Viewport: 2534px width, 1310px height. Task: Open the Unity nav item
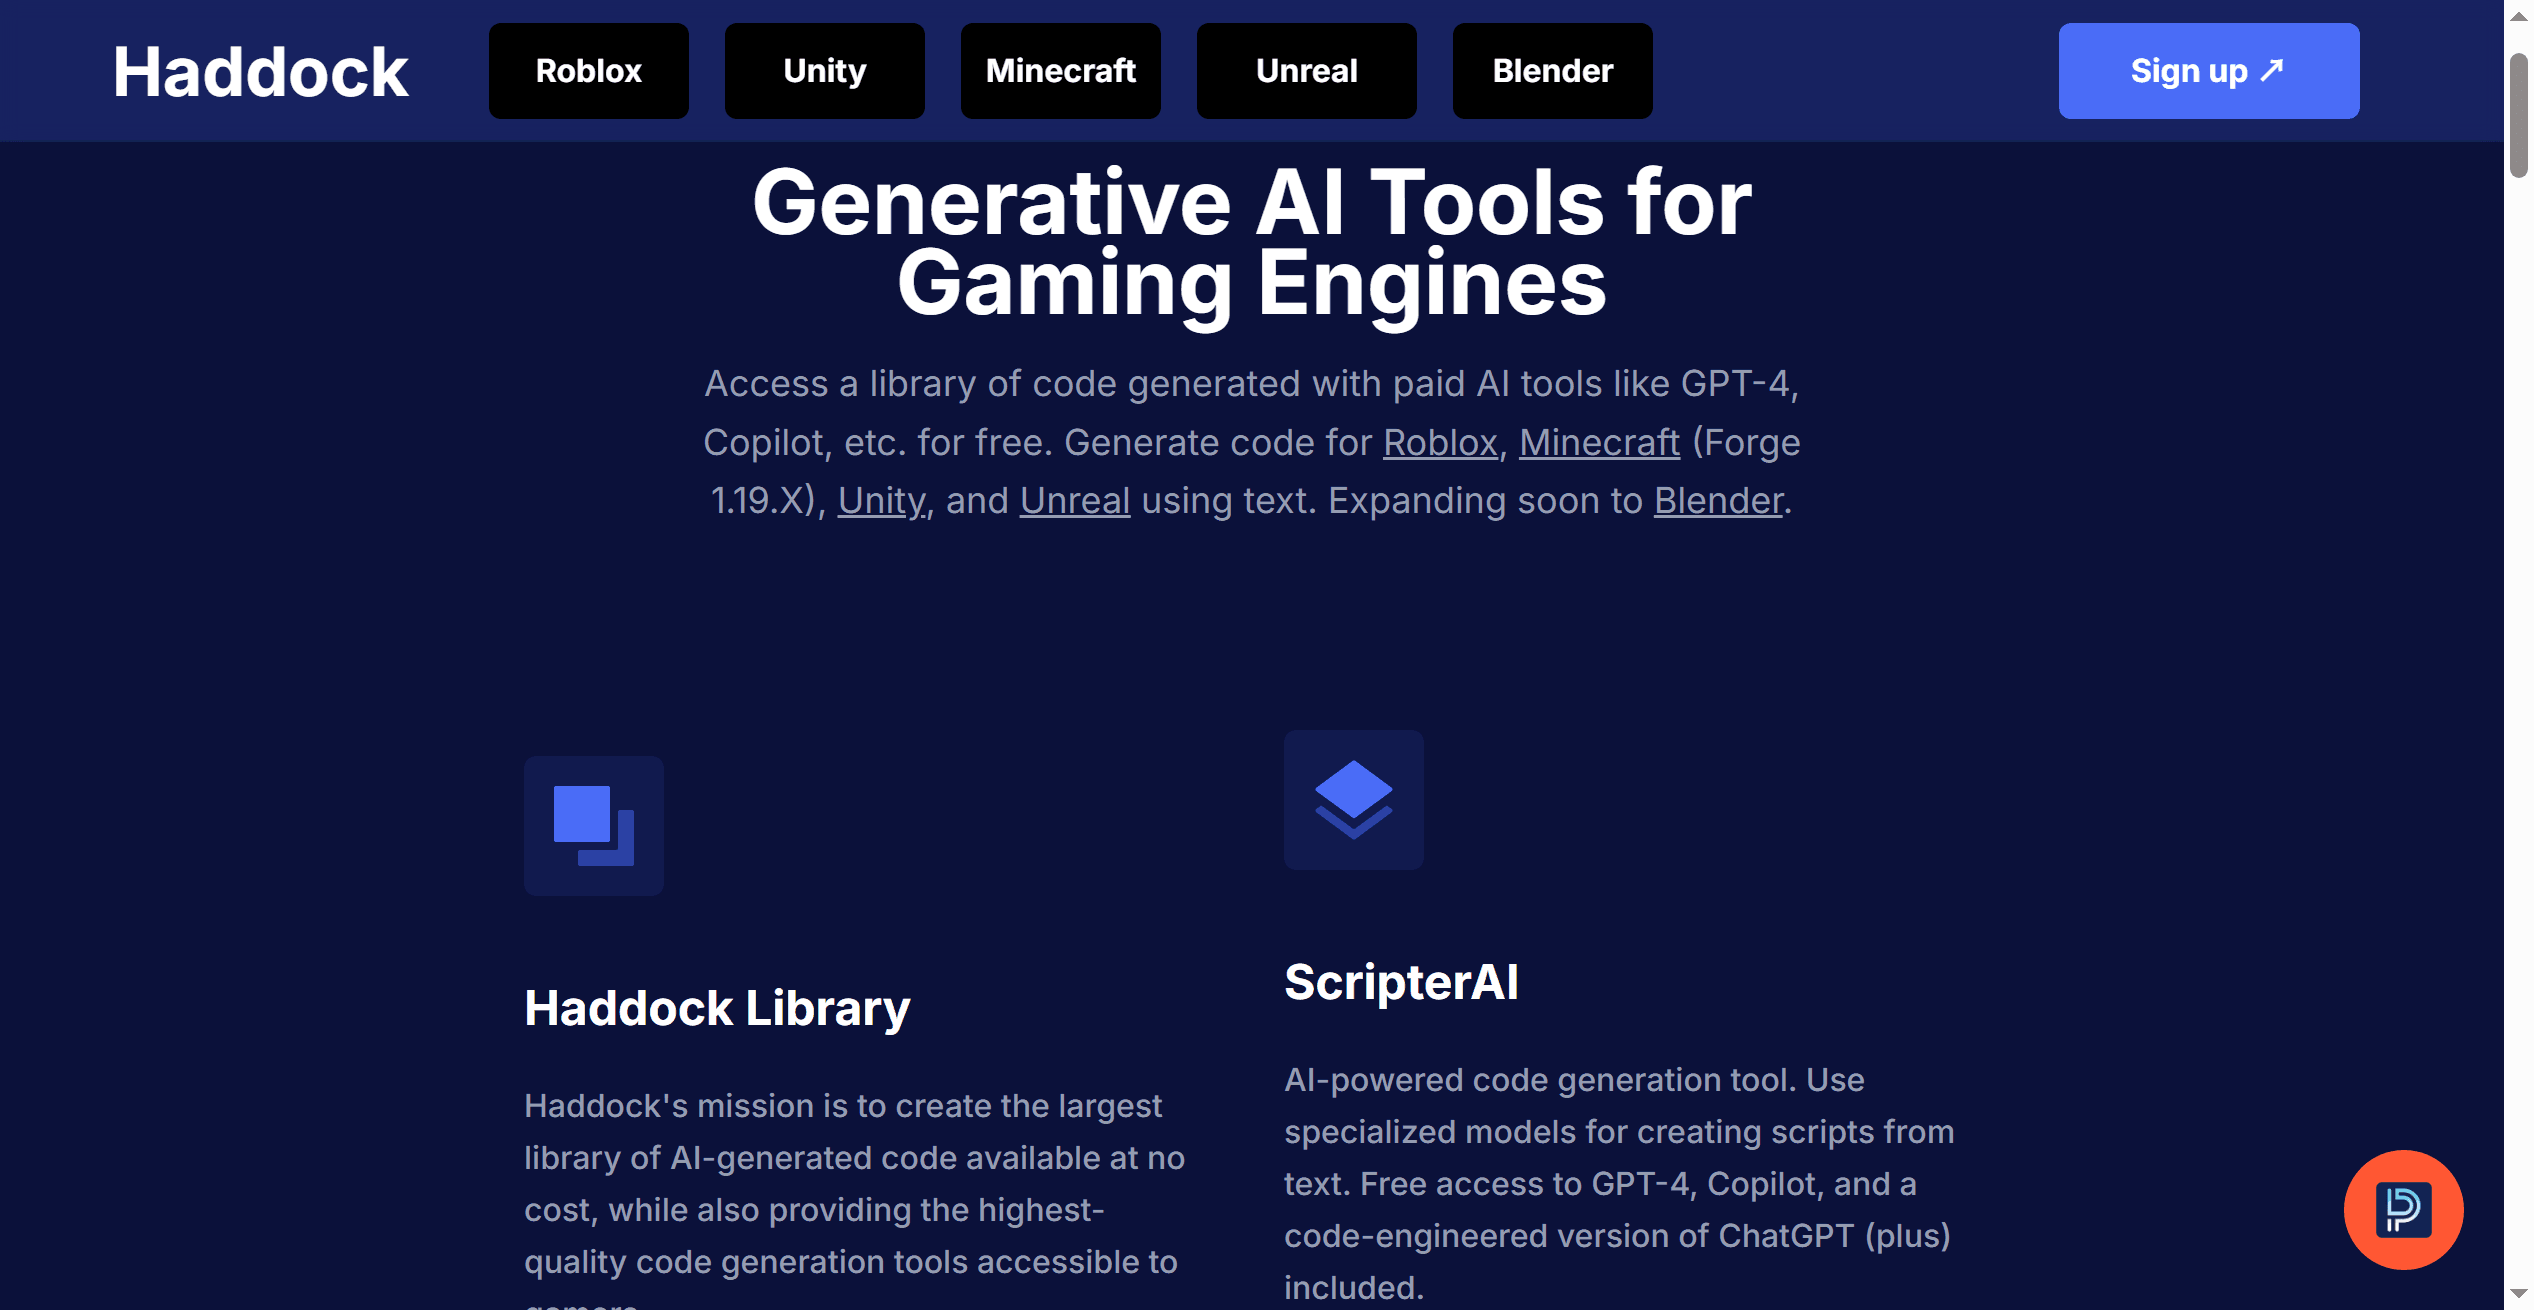tap(824, 71)
